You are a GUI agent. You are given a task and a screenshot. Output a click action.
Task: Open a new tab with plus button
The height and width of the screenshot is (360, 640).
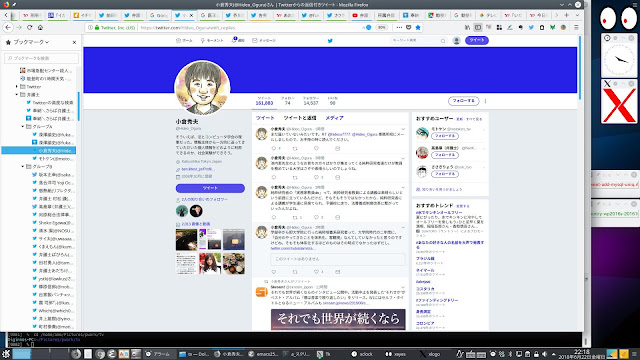(567, 15)
